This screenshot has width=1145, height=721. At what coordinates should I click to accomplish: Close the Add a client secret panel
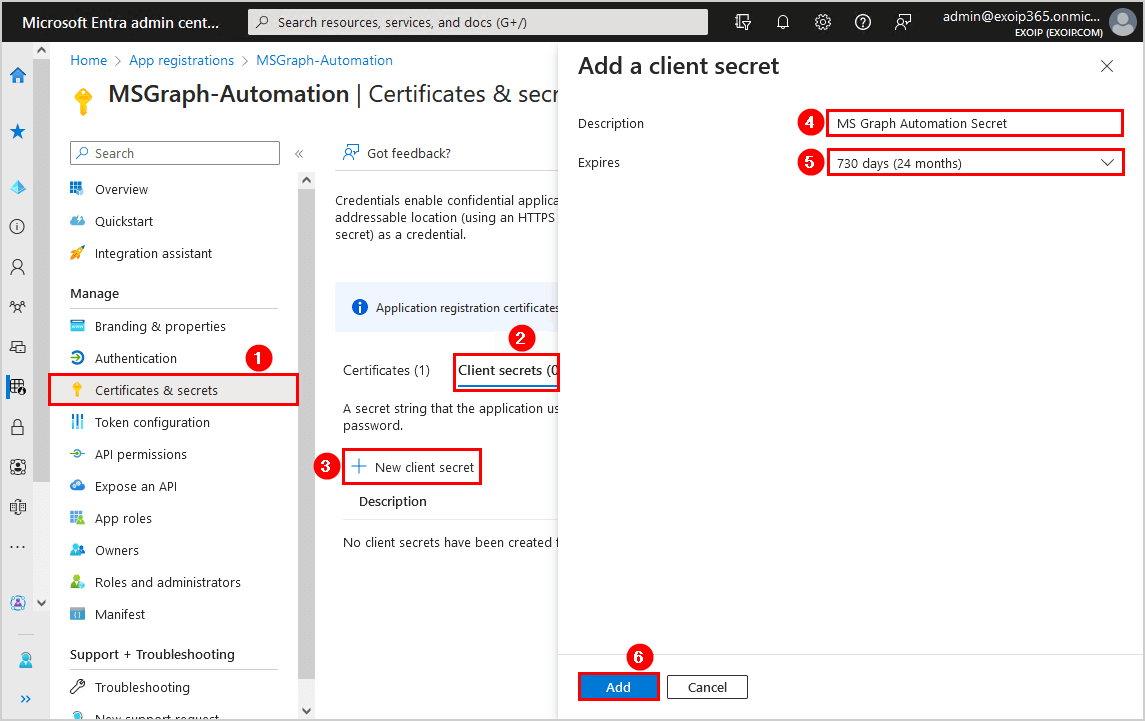point(1107,66)
